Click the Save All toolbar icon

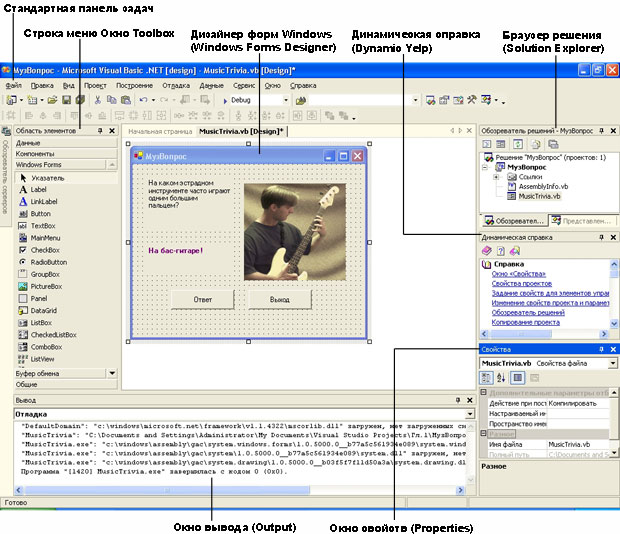(80, 100)
